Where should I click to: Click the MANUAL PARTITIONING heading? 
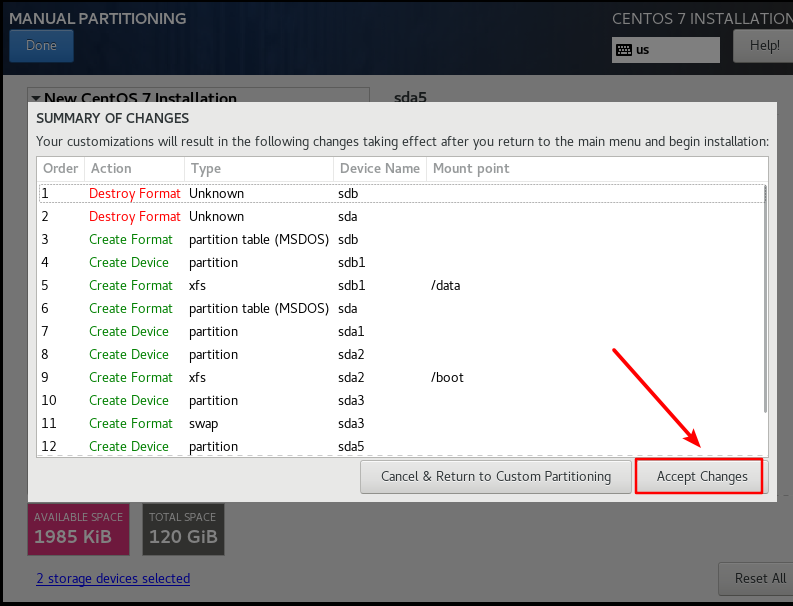[98, 19]
